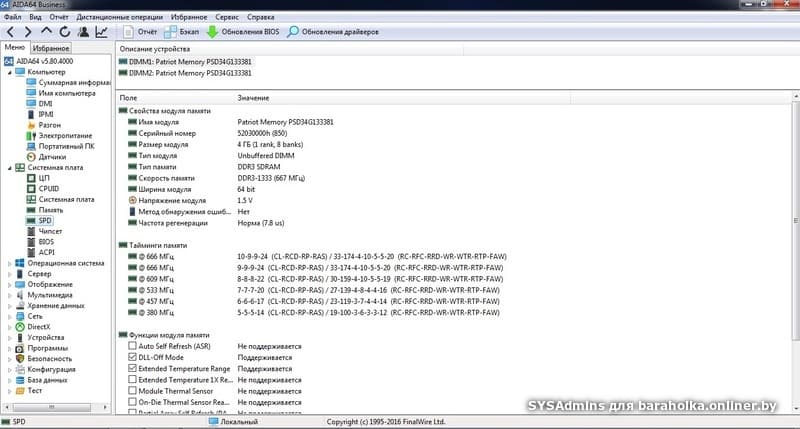Image resolution: width=800 pixels, height=429 pixels.
Task: Open the Отчёт menu in menu bar
Action: (x=59, y=17)
